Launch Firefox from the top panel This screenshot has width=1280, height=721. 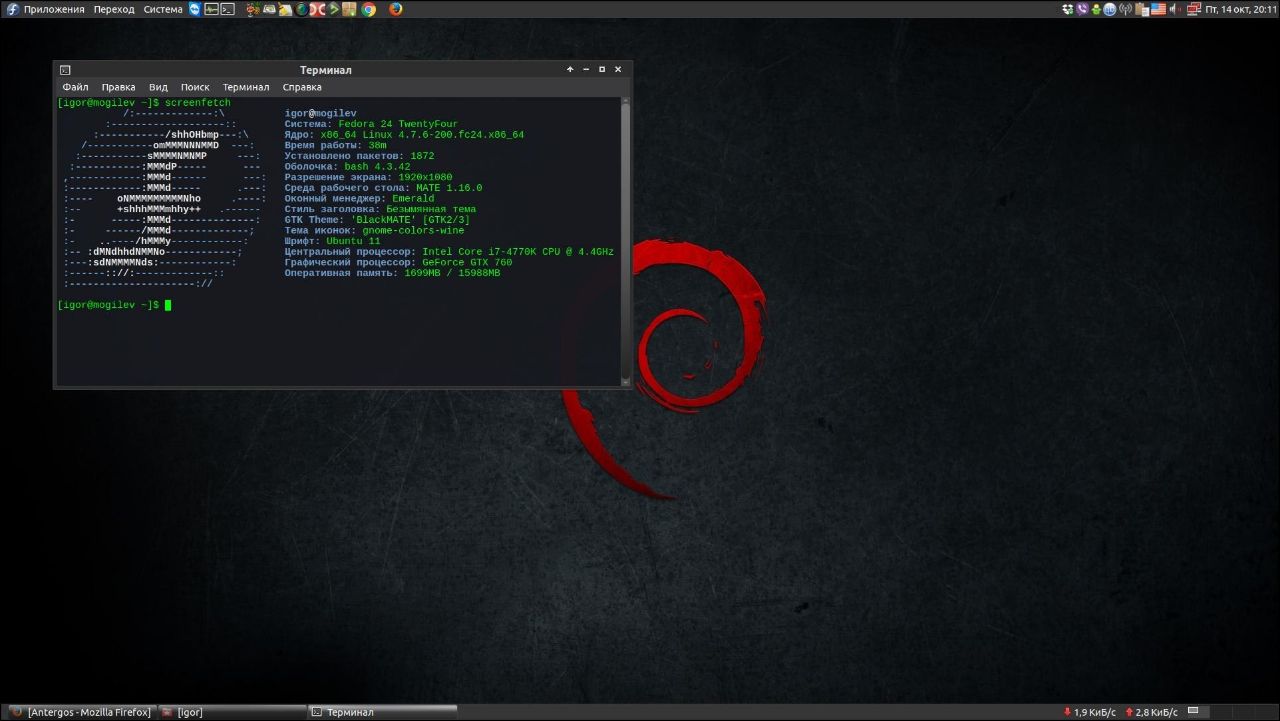[x=396, y=9]
